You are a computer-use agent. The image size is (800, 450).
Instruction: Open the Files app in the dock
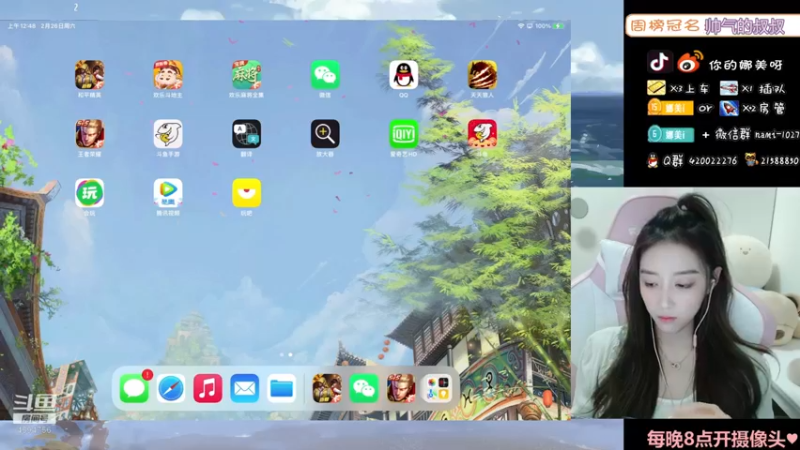pyautogui.click(x=281, y=388)
